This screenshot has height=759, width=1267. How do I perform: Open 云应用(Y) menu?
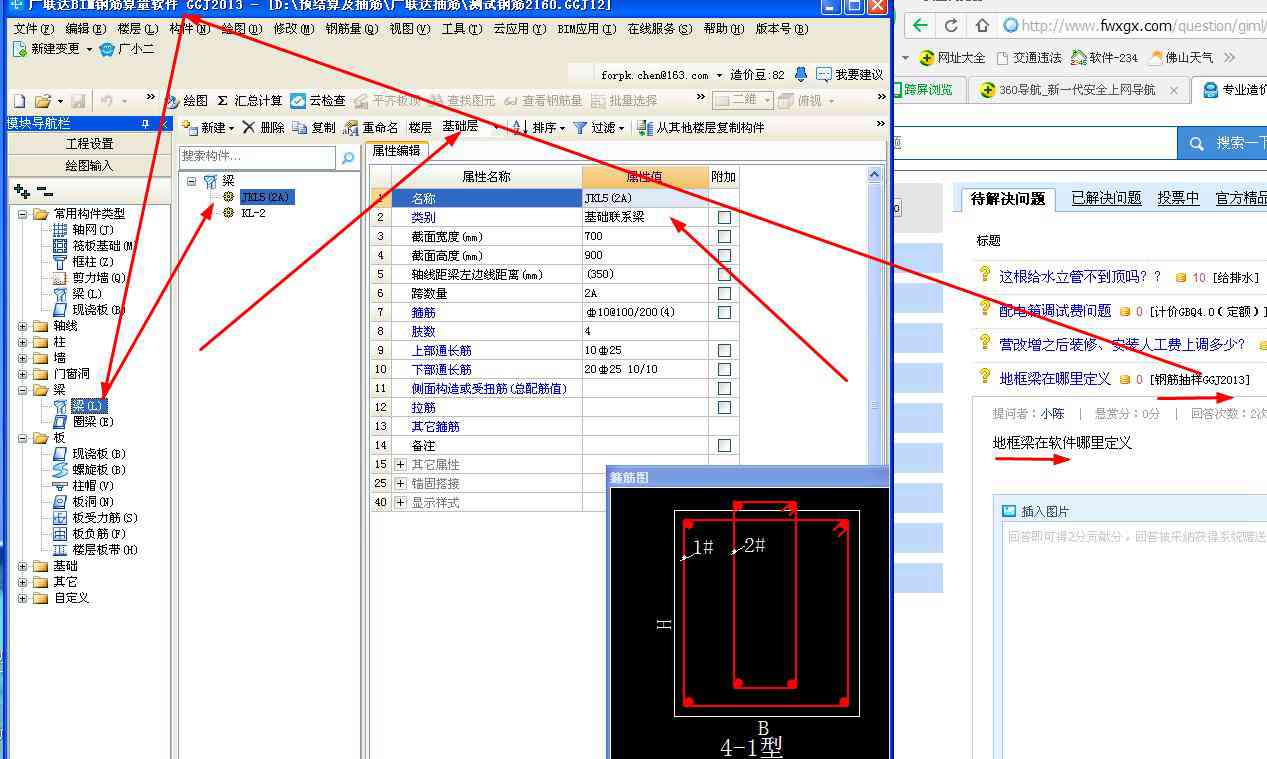pyautogui.click(x=520, y=29)
